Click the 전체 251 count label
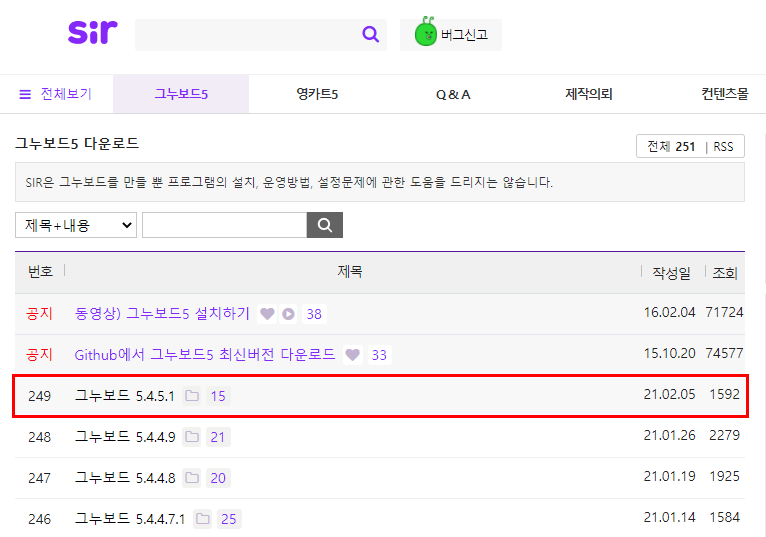Screen dimensions: 766x537 [x=671, y=147]
